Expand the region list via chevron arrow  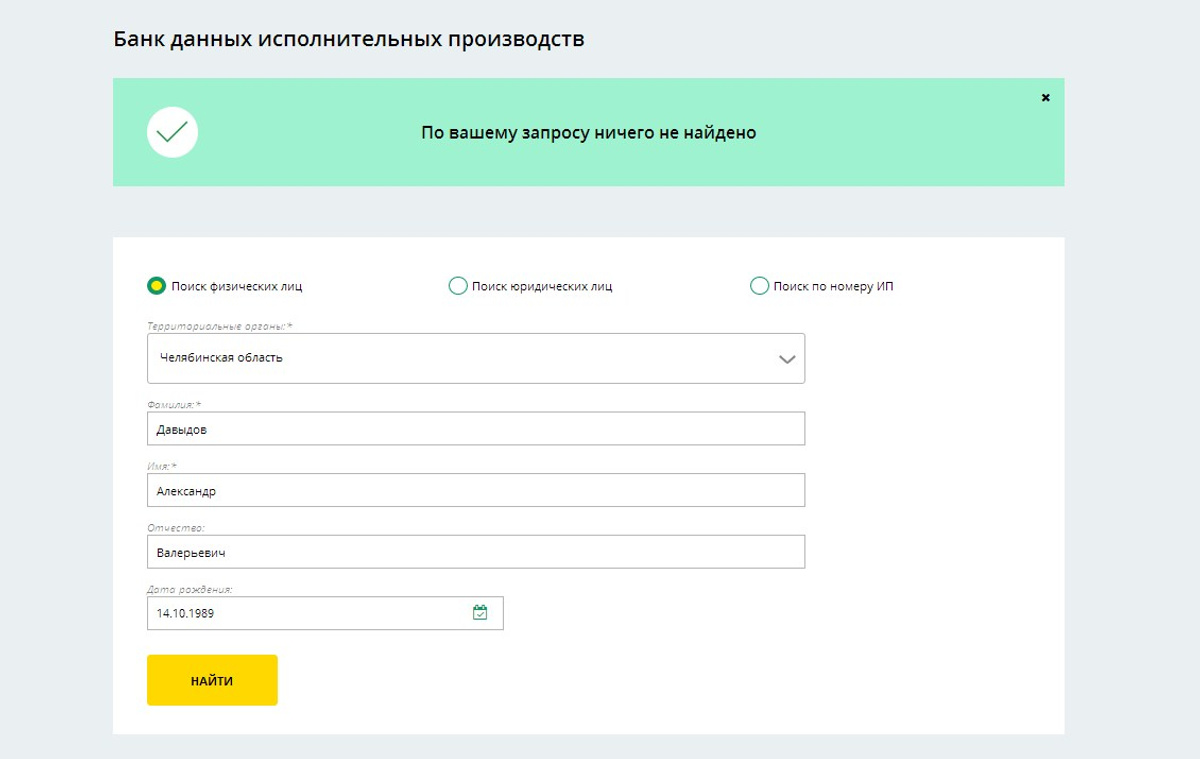(x=787, y=359)
